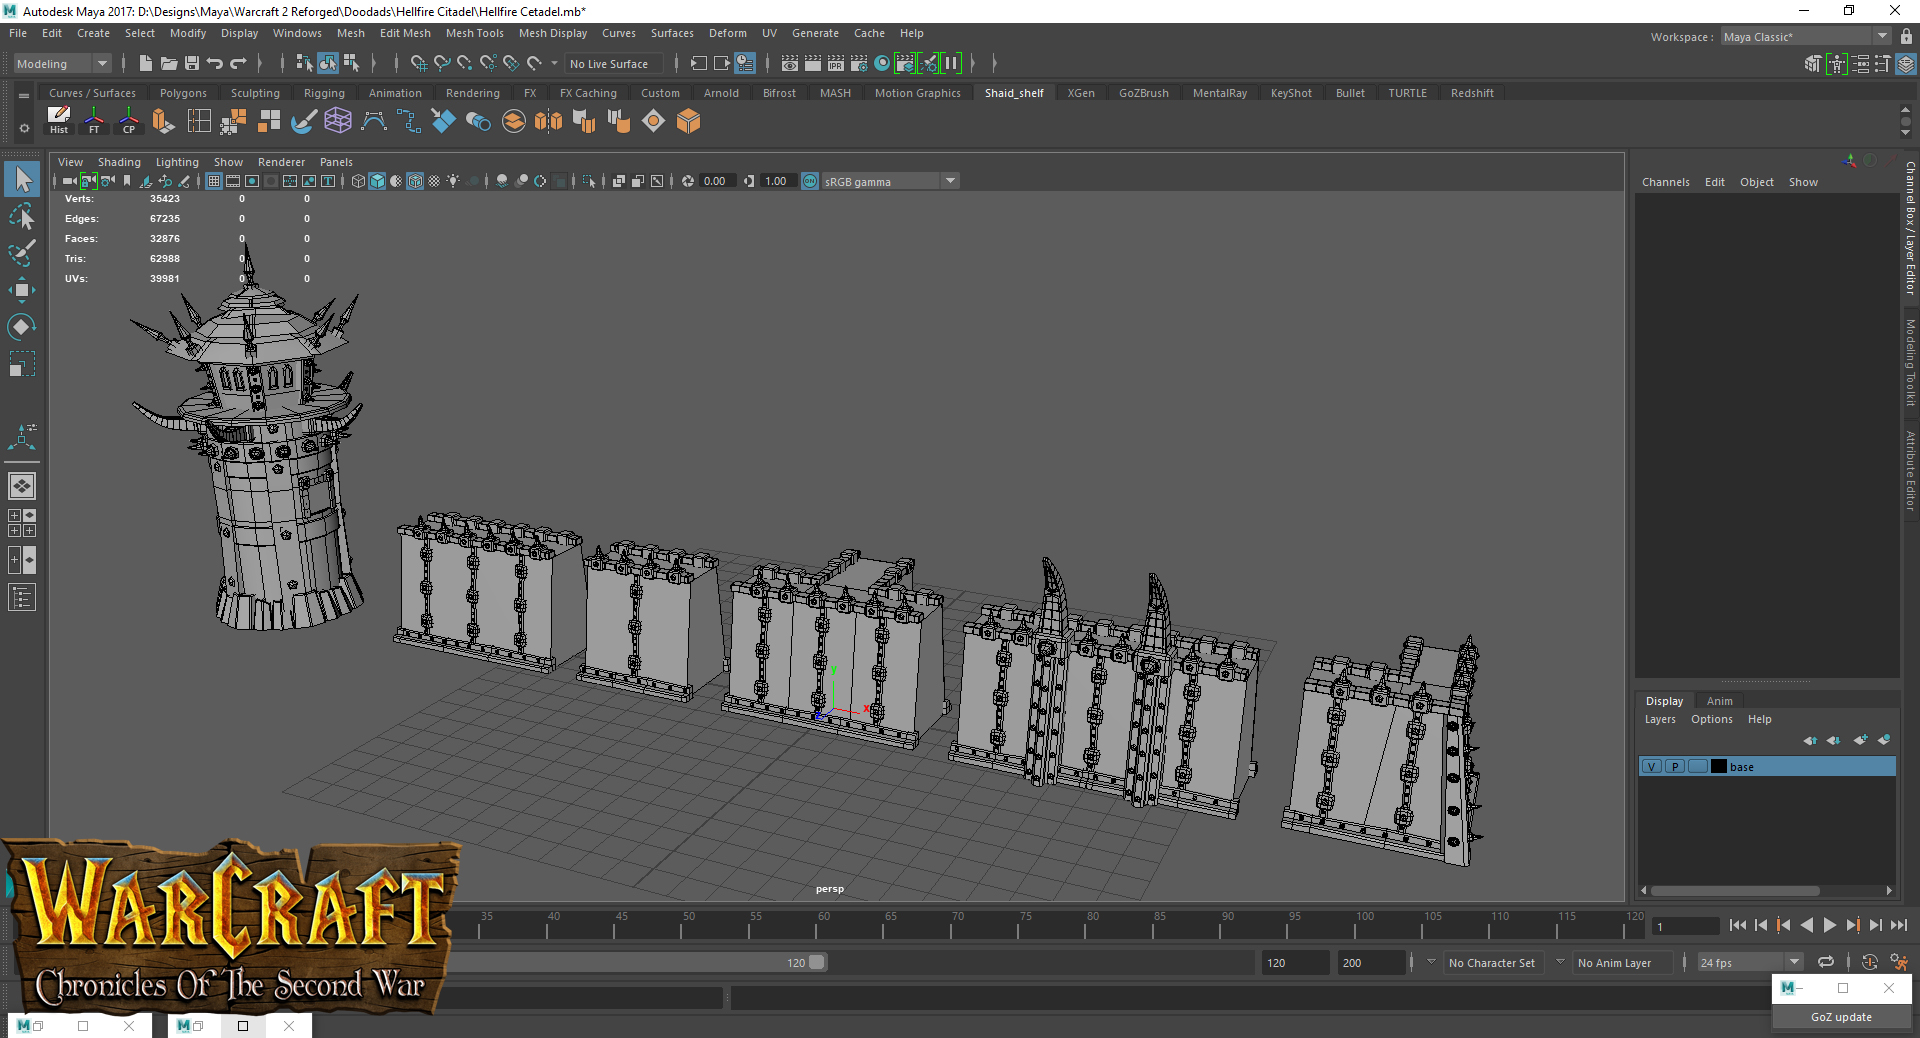Toggle wireframe display in panel toolbar

(358, 181)
